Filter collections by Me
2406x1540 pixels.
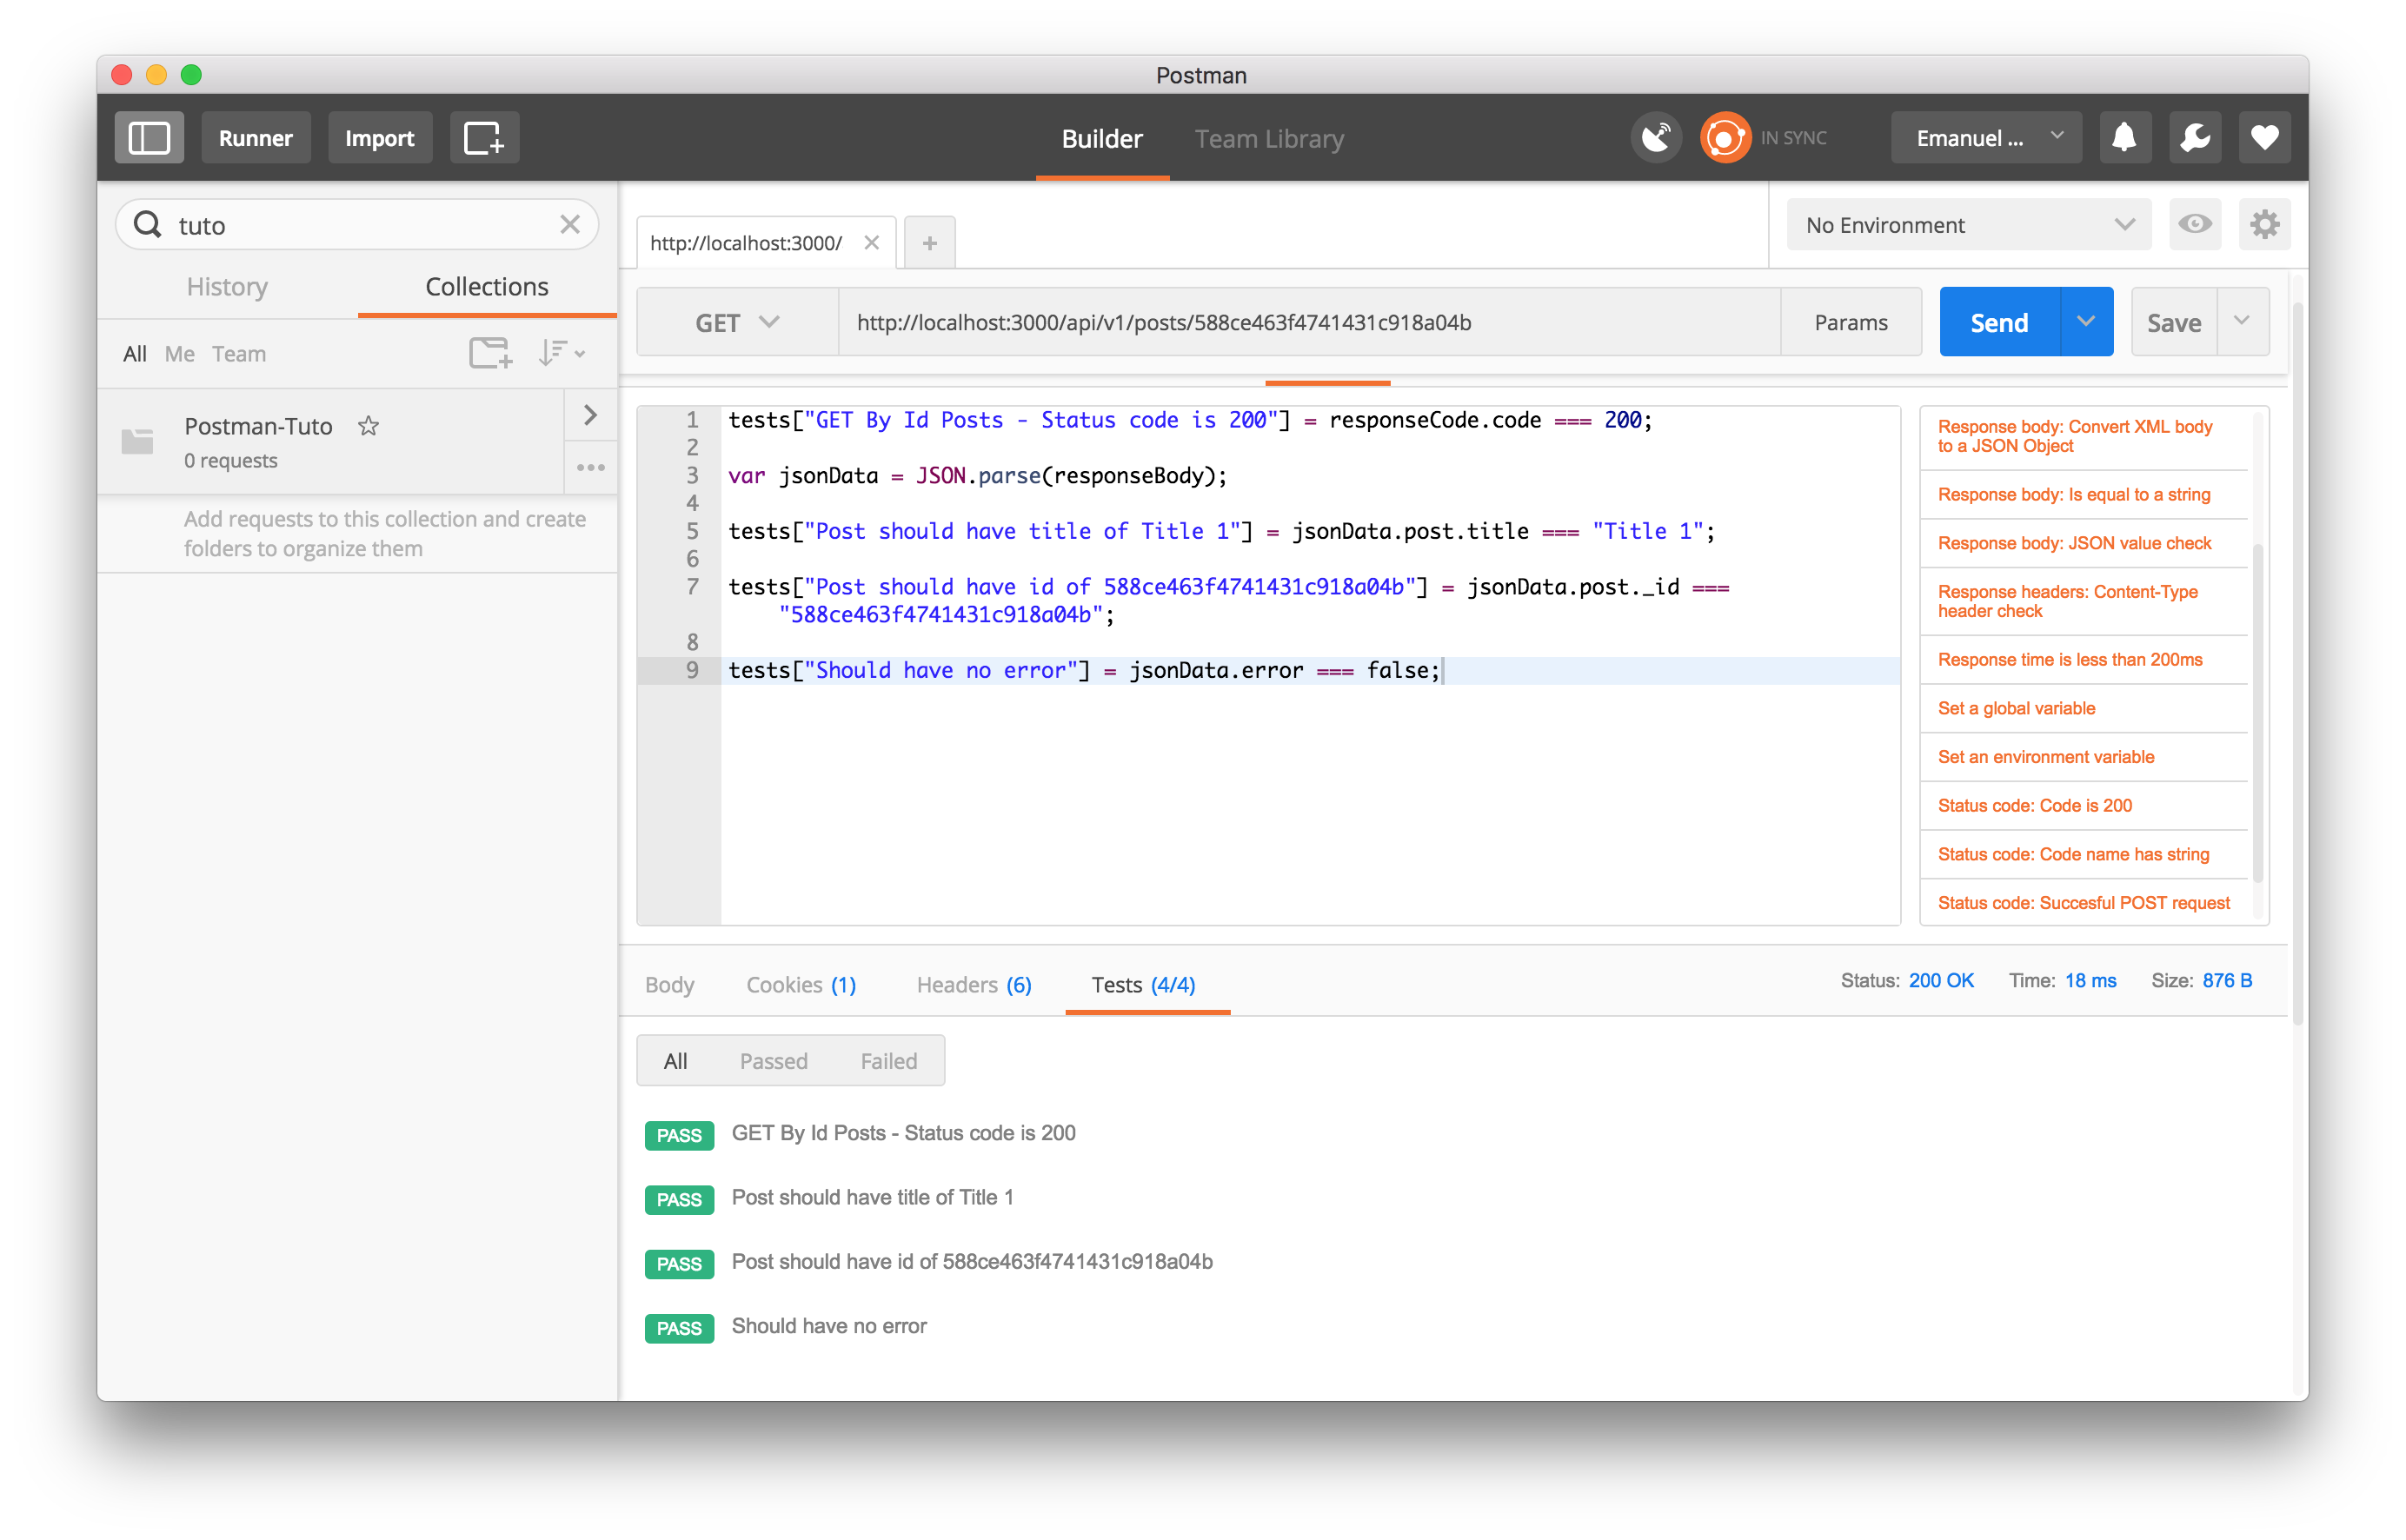[179, 354]
